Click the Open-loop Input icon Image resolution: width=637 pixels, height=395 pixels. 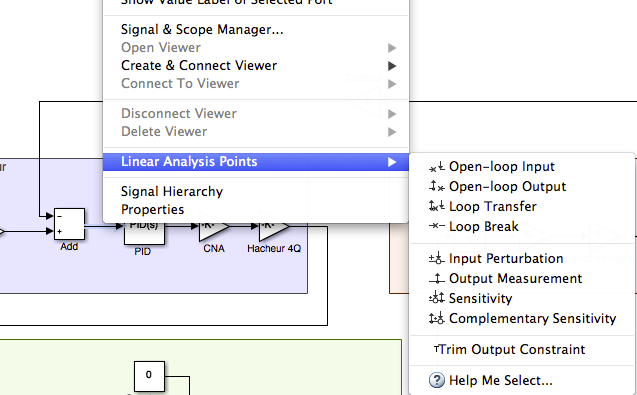[x=437, y=167]
